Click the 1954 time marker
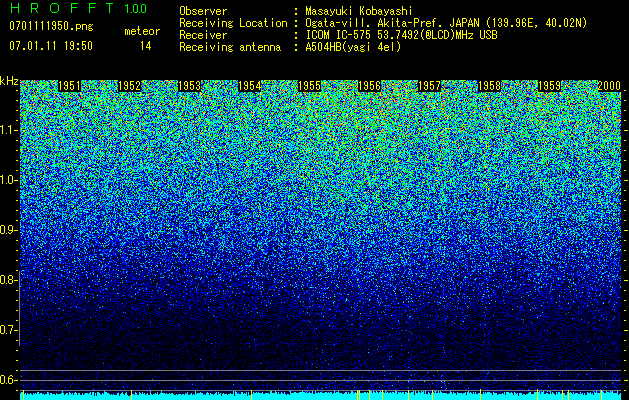 (x=250, y=86)
